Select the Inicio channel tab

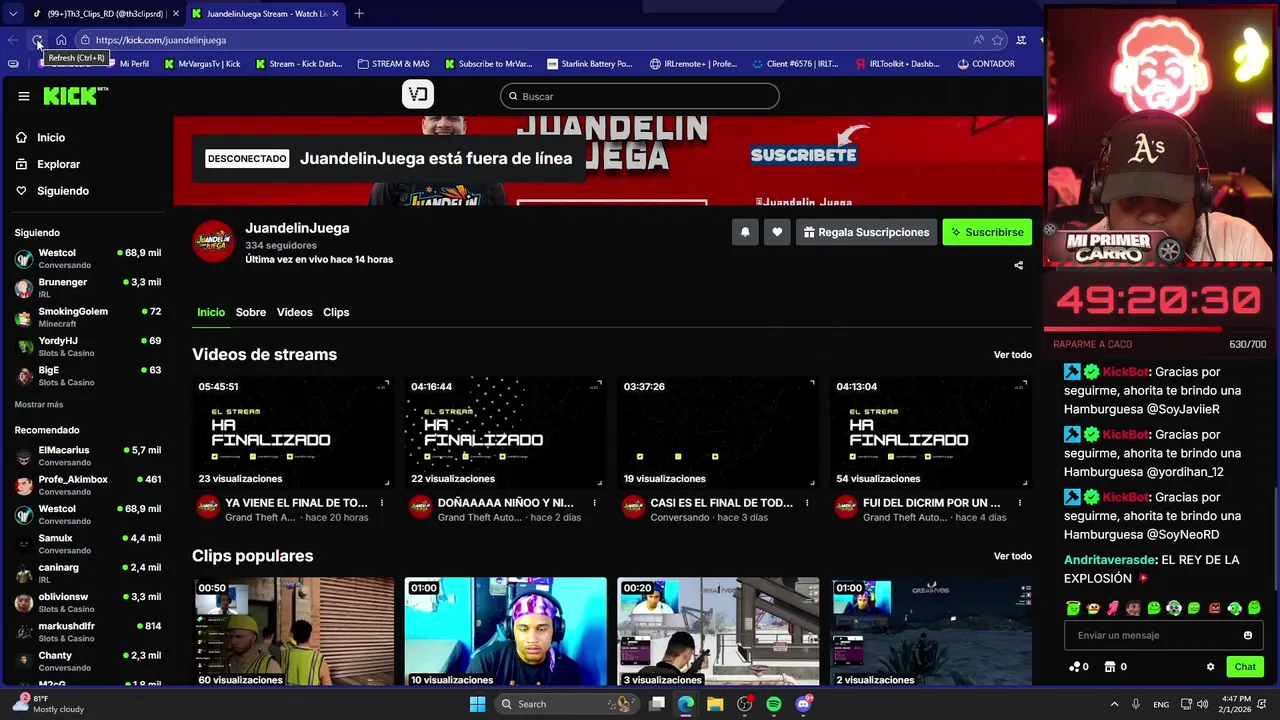coord(211,312)
